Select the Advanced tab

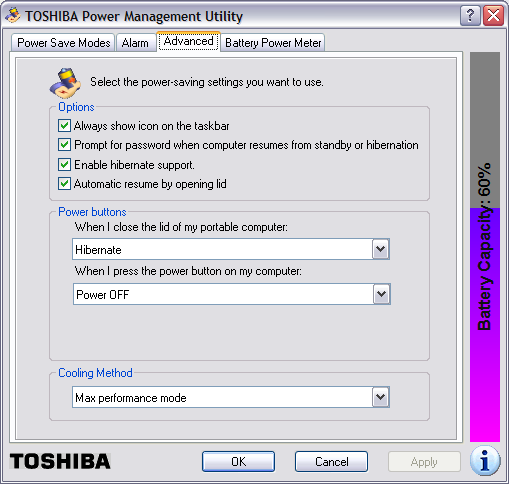188,41
